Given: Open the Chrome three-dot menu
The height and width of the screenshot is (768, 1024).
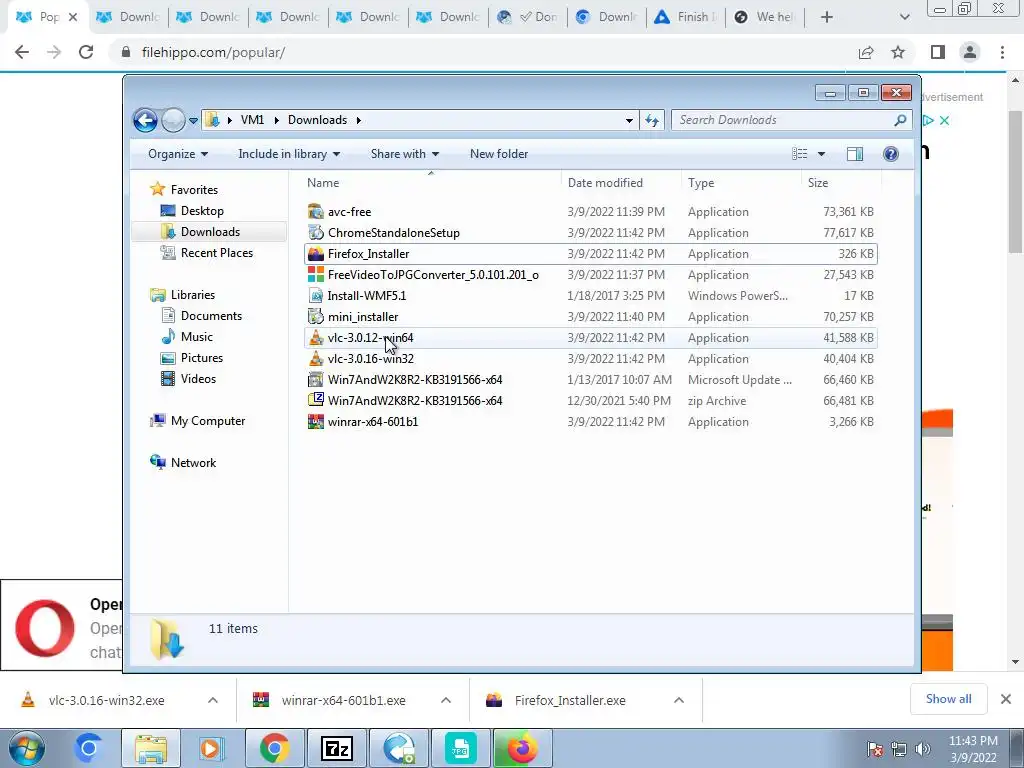Looking at the screenshot, I should click(x=1002, y=52).
